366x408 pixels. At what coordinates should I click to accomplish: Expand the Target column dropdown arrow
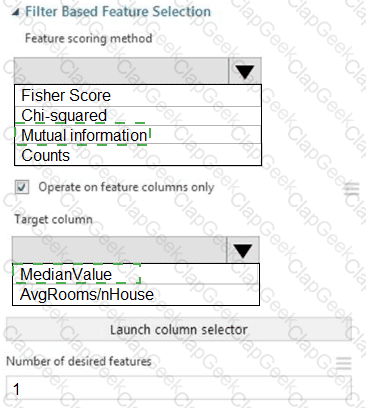tap(243, 250)
